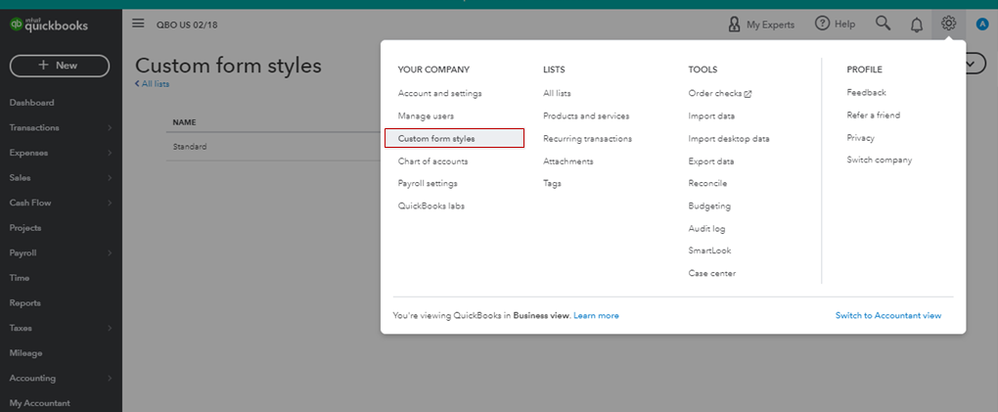Open the account avatar icon
This screenshot has height=412, width=998.
981,24
